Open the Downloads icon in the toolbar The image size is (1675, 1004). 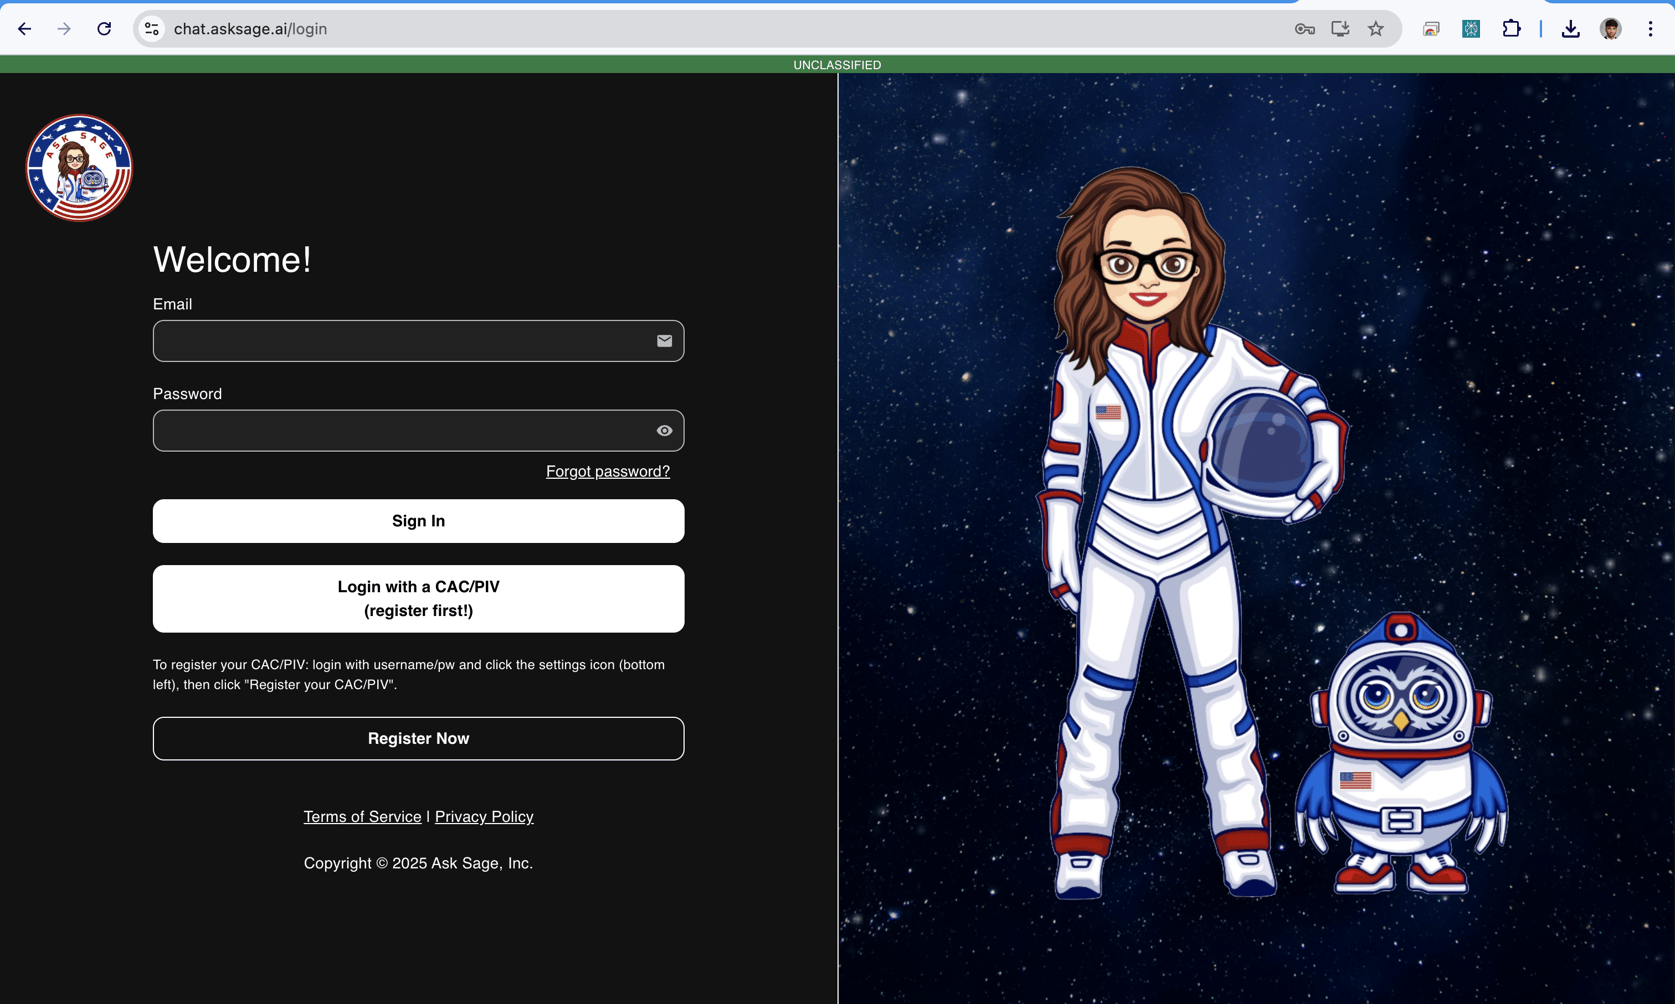tap(1570, 29)
